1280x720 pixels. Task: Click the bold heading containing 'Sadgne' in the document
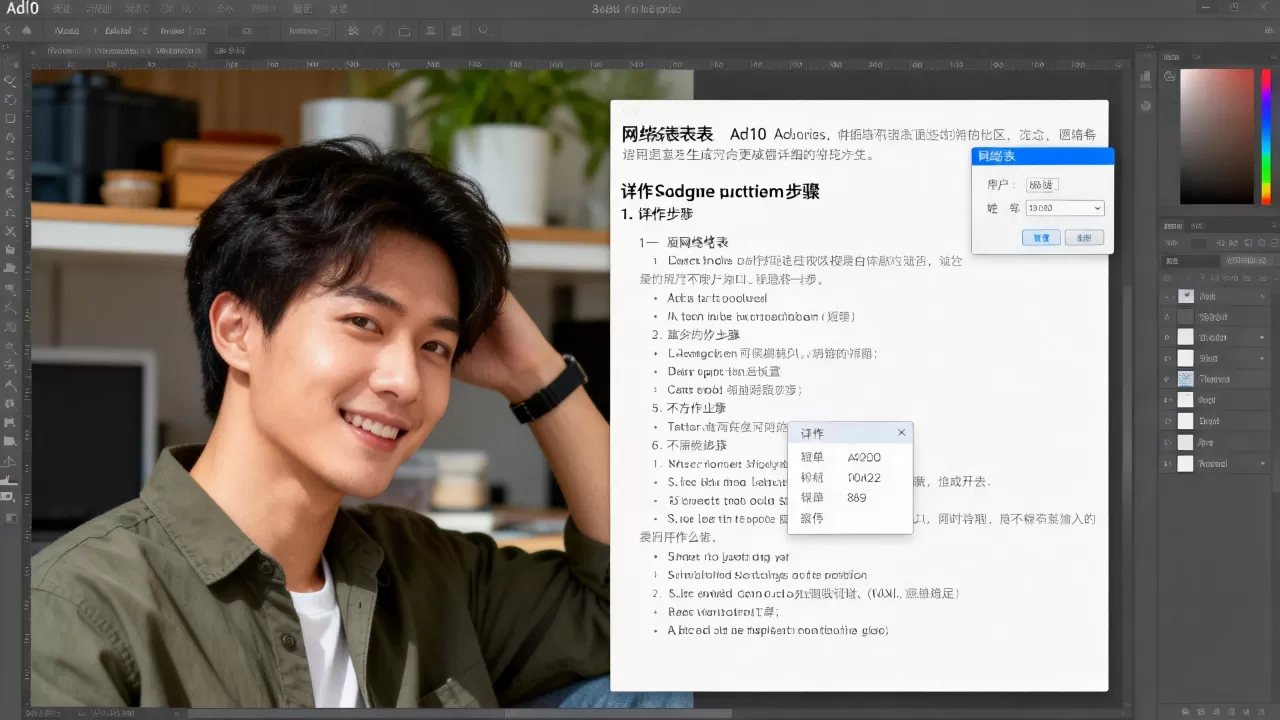720,190
